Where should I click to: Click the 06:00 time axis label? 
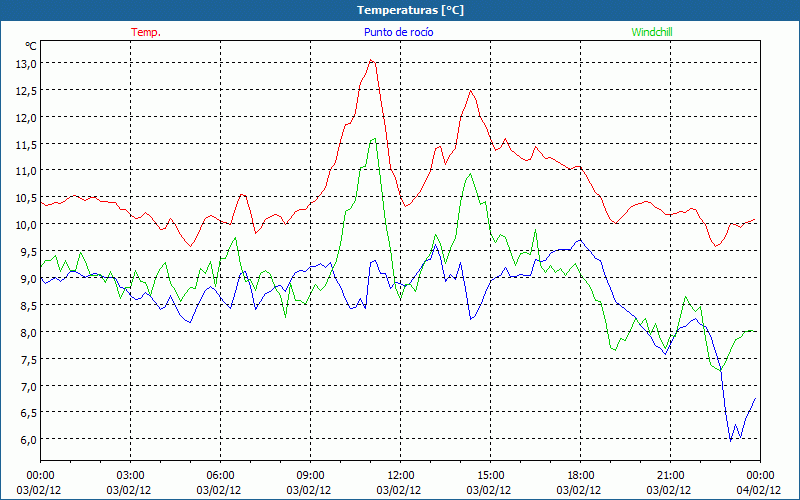coord(220,476)
